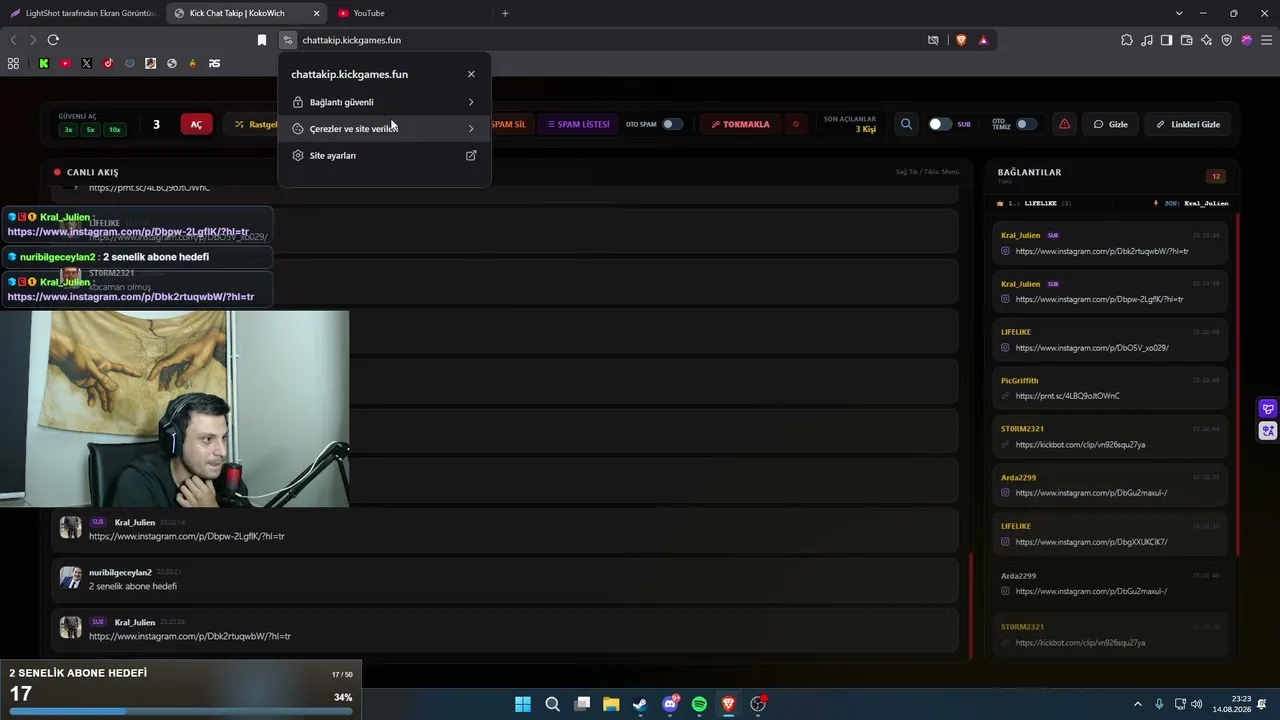Open the RS bookmark icon

(x=214, y=63)
